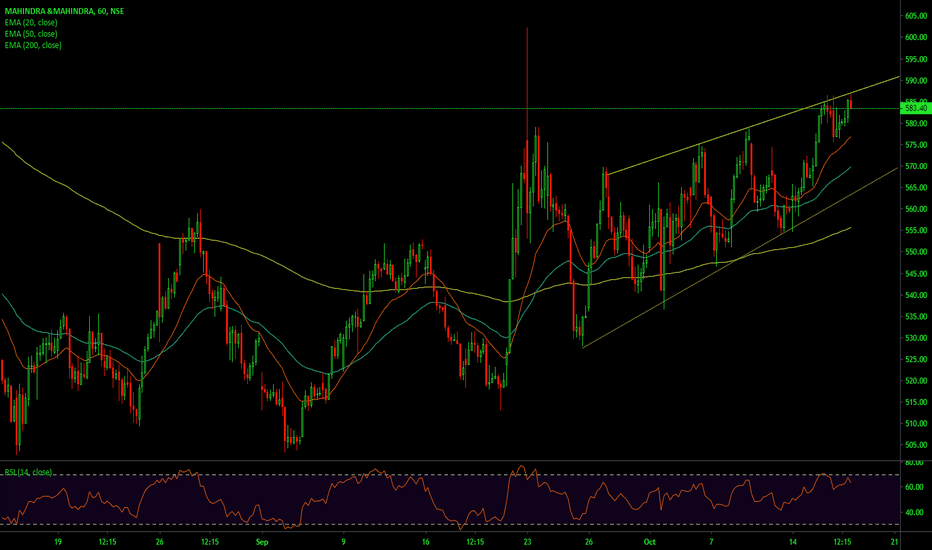This screenshot has width=932, height=550.
Task: Click the 520.00 price axis label
Action: (916, 381)
